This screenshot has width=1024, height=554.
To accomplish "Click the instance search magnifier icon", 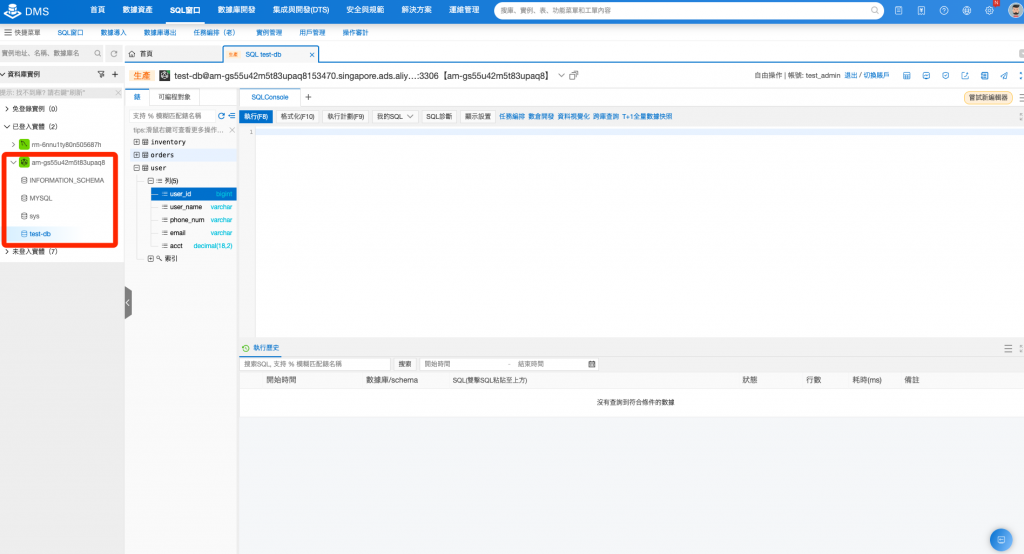I will click(x=97, y=54).
